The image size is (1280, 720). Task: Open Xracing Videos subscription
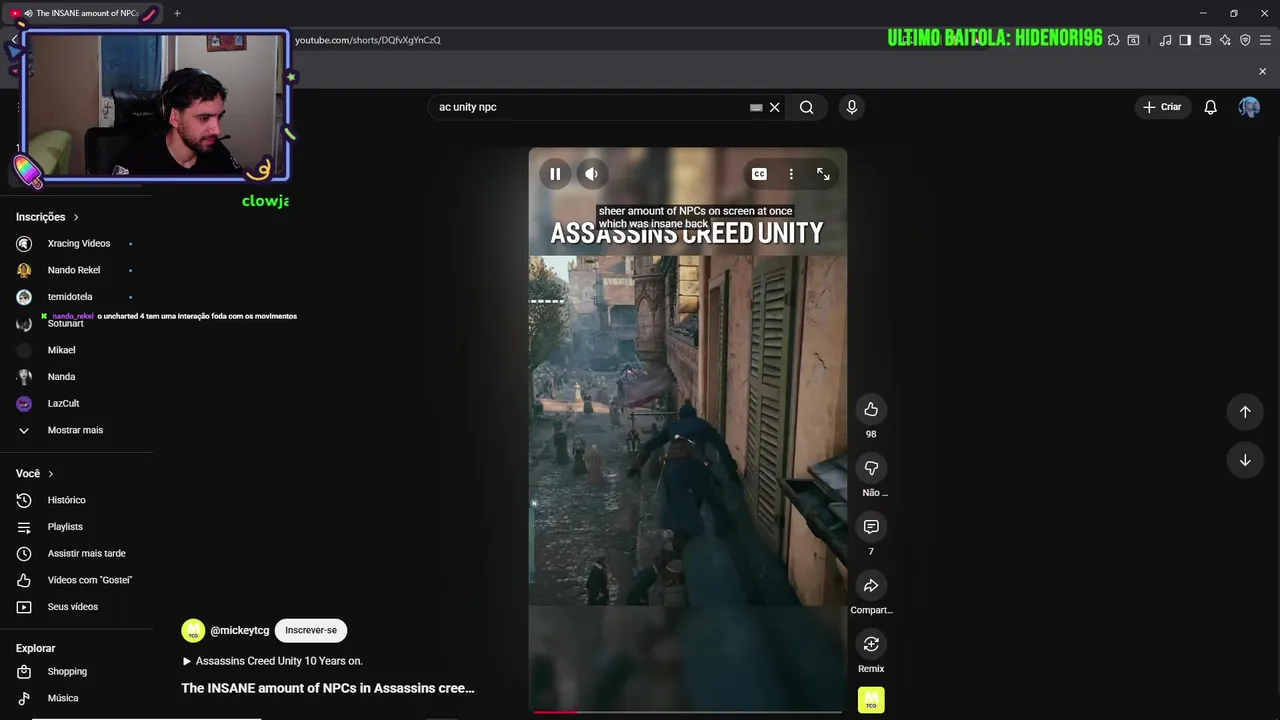[78, 243]
